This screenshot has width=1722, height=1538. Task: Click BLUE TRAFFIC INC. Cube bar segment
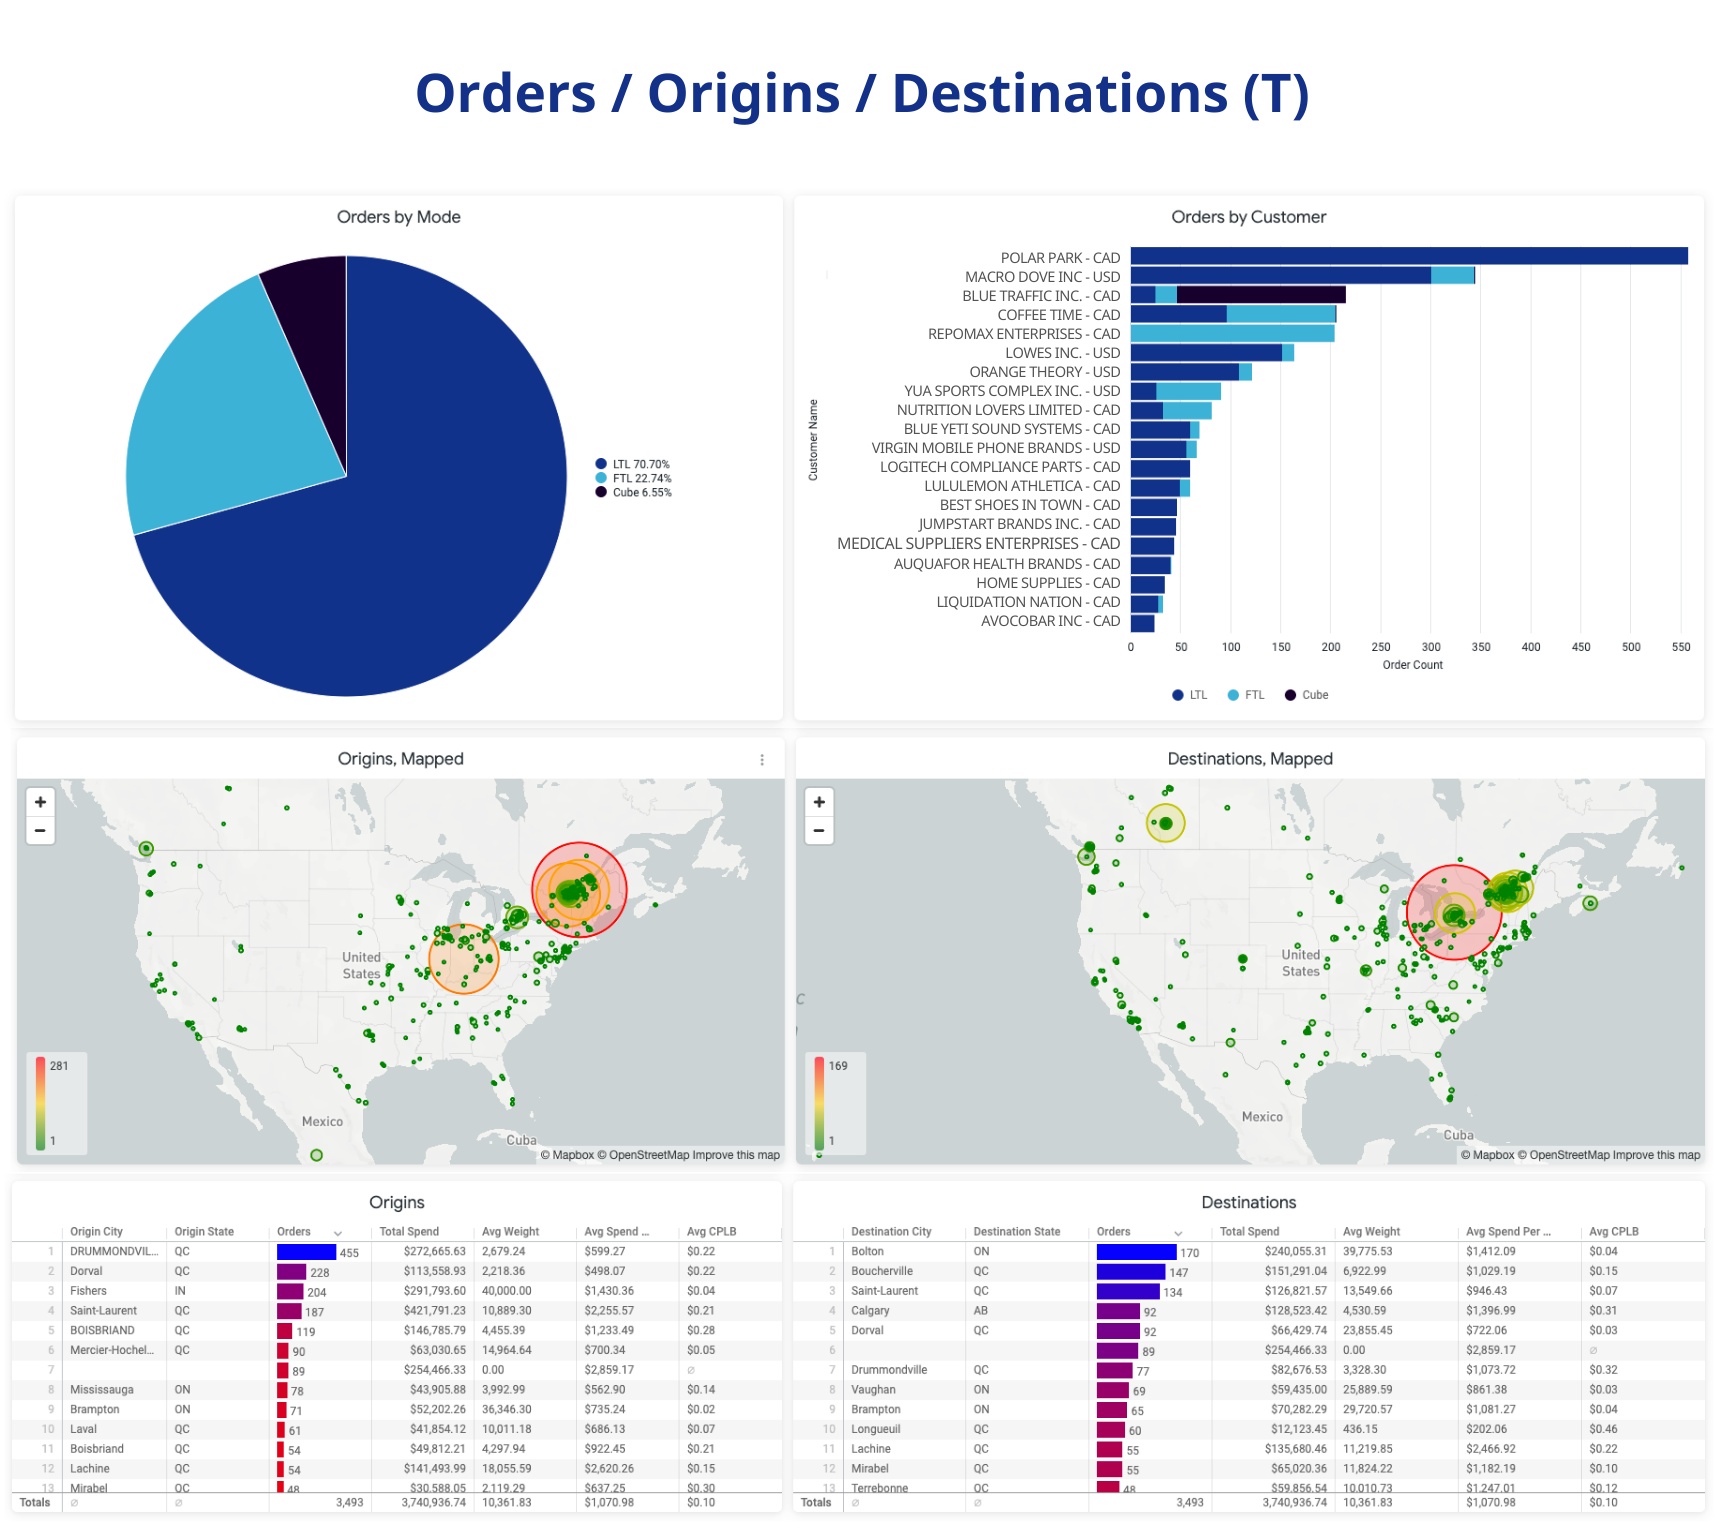1261,295
